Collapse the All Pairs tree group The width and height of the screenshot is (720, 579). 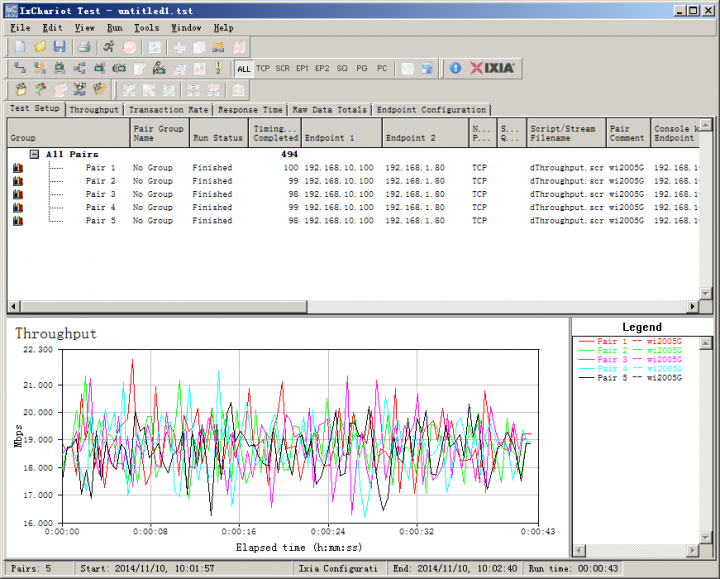click(34, 154)
